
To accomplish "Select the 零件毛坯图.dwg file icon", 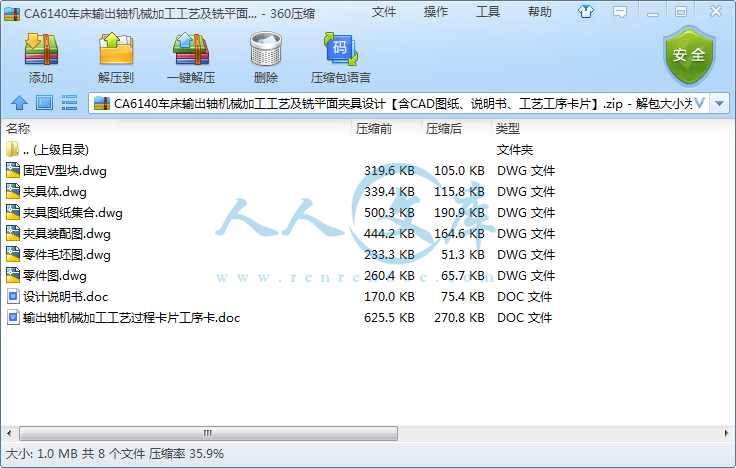I will (13, 254).
